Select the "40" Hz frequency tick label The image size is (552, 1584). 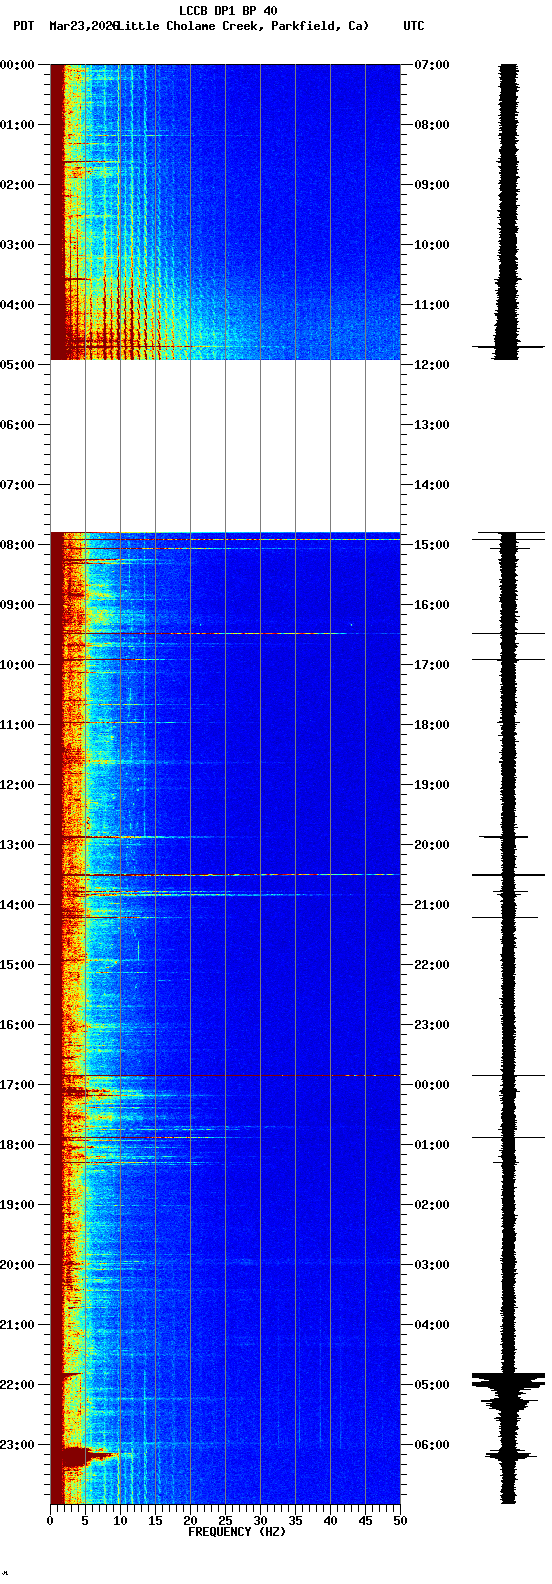330,1521
